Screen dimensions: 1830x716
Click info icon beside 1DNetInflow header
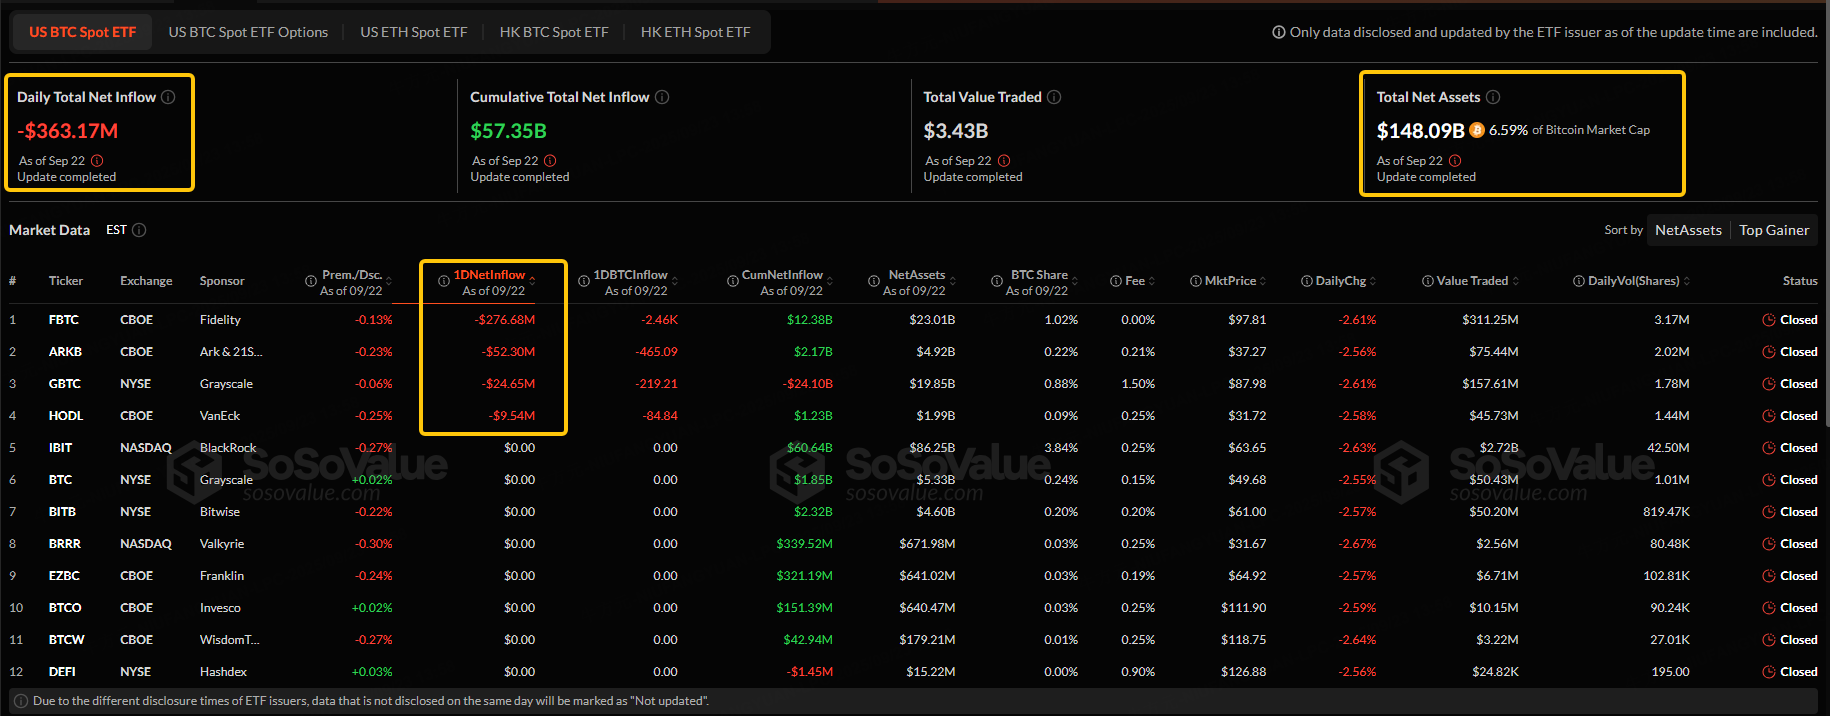444,282
